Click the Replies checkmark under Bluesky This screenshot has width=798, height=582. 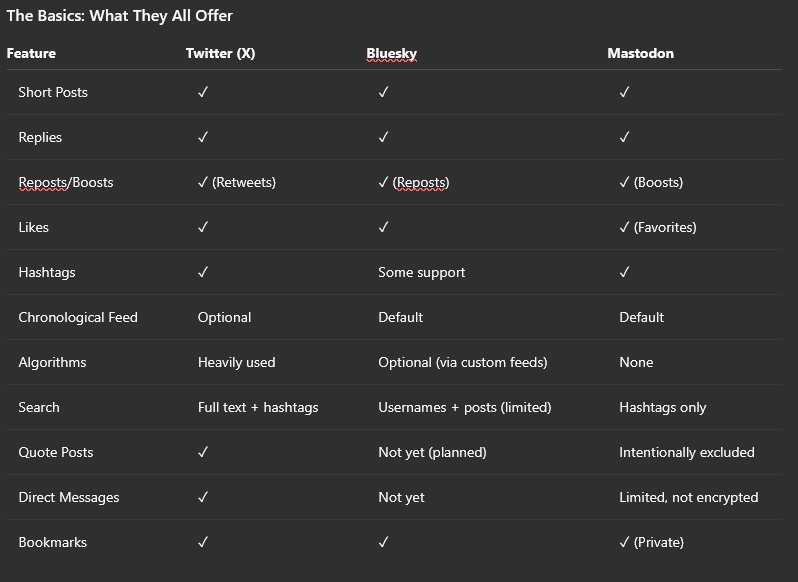tap(384, 137)
